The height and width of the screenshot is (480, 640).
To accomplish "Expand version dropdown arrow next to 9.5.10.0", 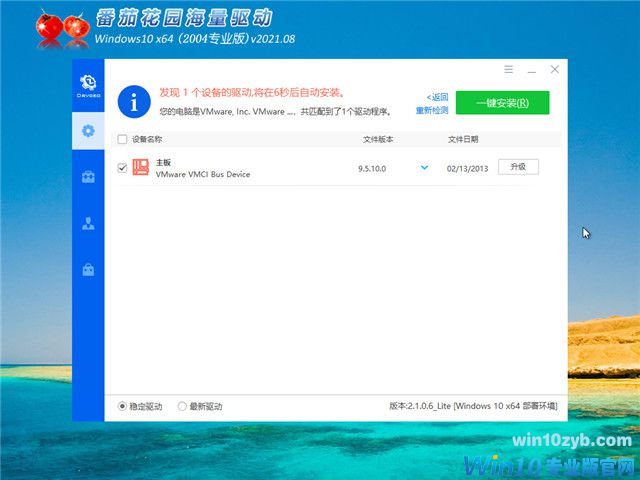I will click(x=424, y=167).
